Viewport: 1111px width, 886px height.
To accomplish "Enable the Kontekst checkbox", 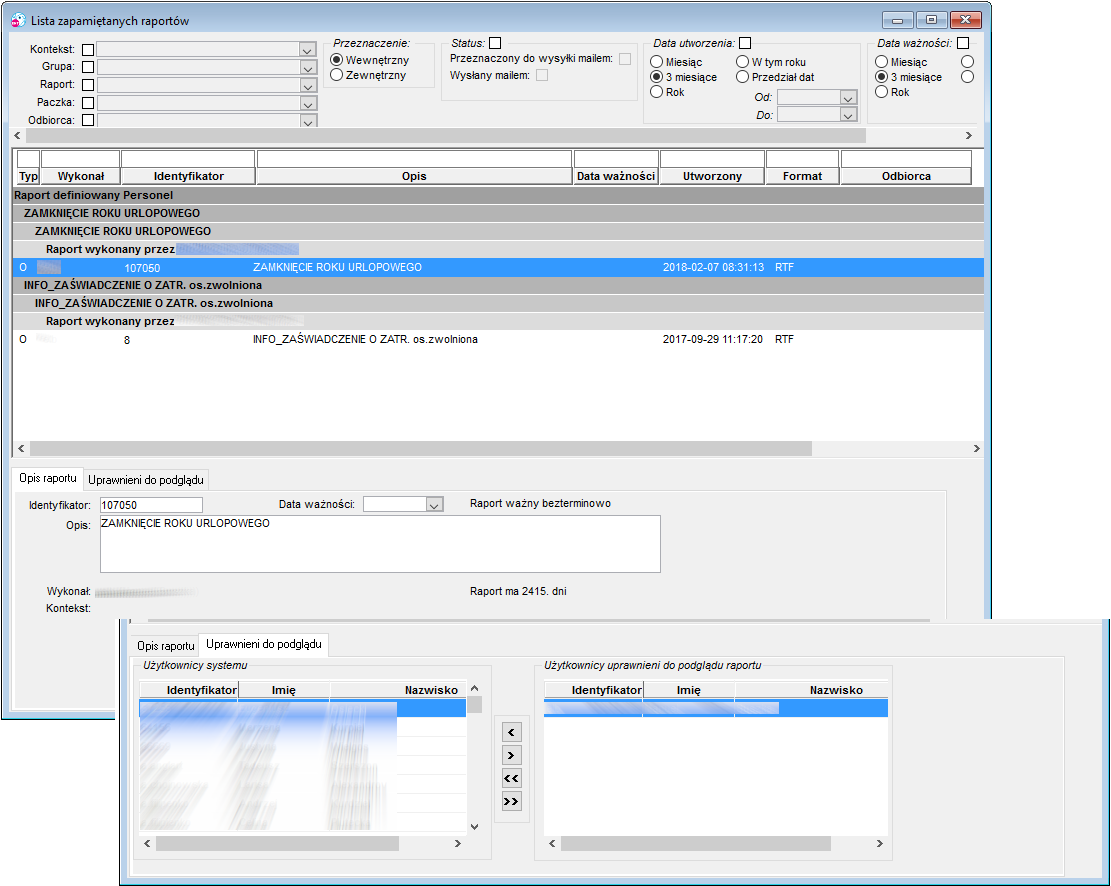I will tap(88, 50).
